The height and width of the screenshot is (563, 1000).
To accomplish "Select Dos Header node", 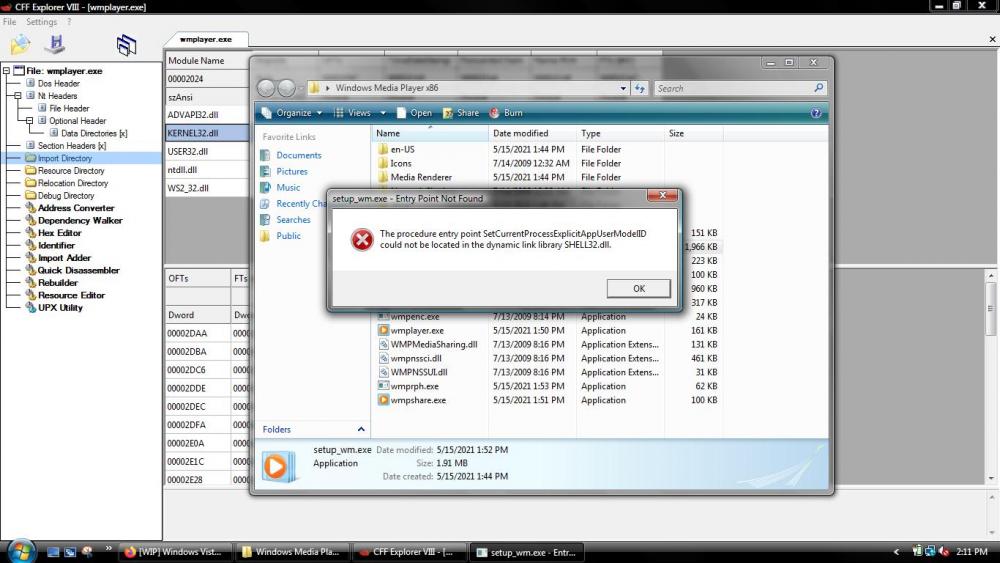I will coord(58,84).
